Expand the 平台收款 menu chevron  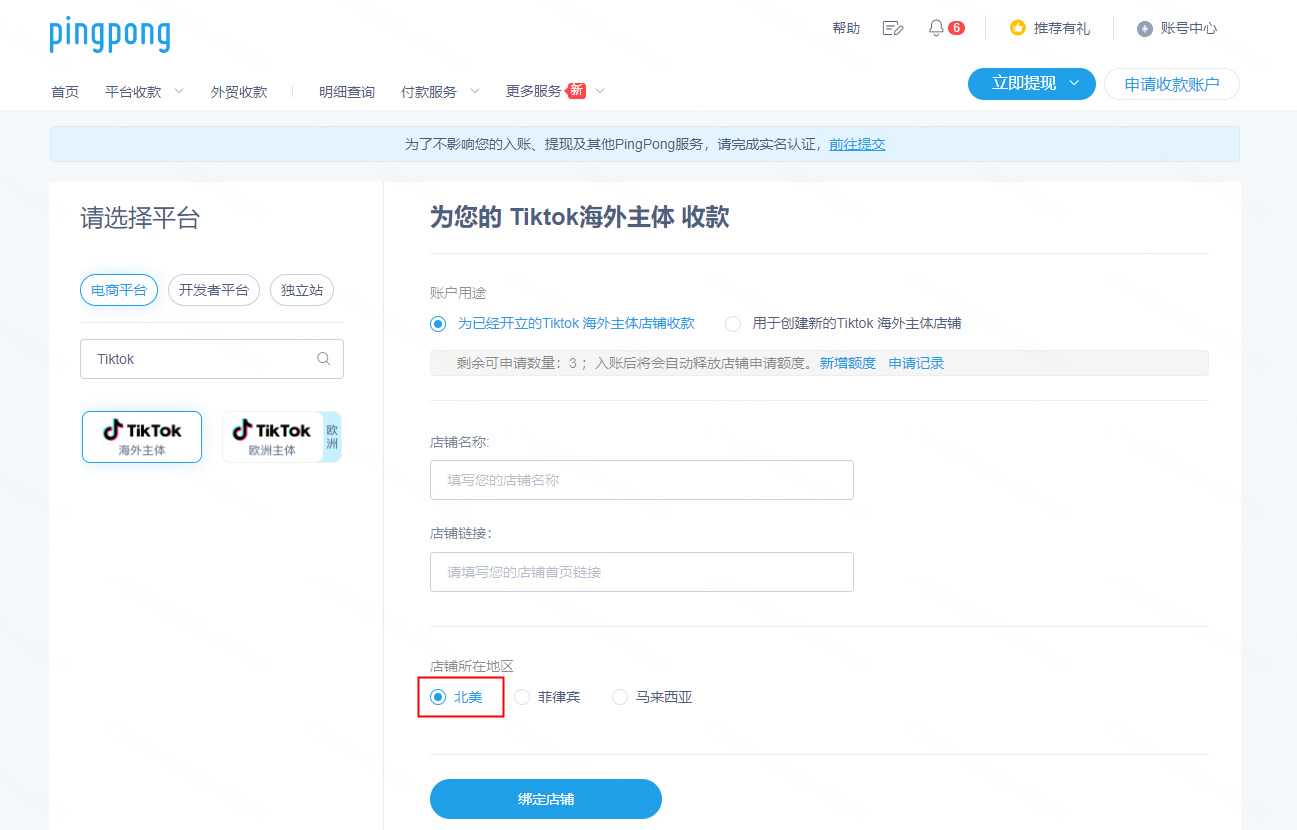click(179, 91)
